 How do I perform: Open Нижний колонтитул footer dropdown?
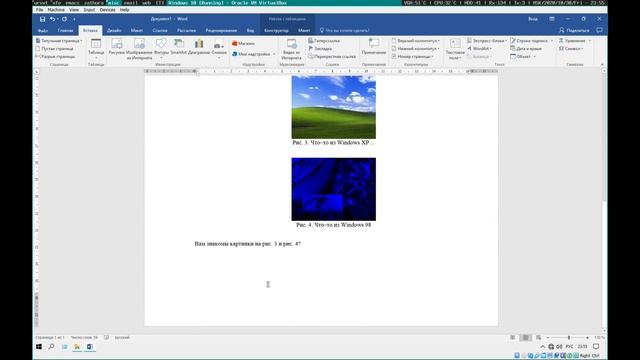pos(416,49)
